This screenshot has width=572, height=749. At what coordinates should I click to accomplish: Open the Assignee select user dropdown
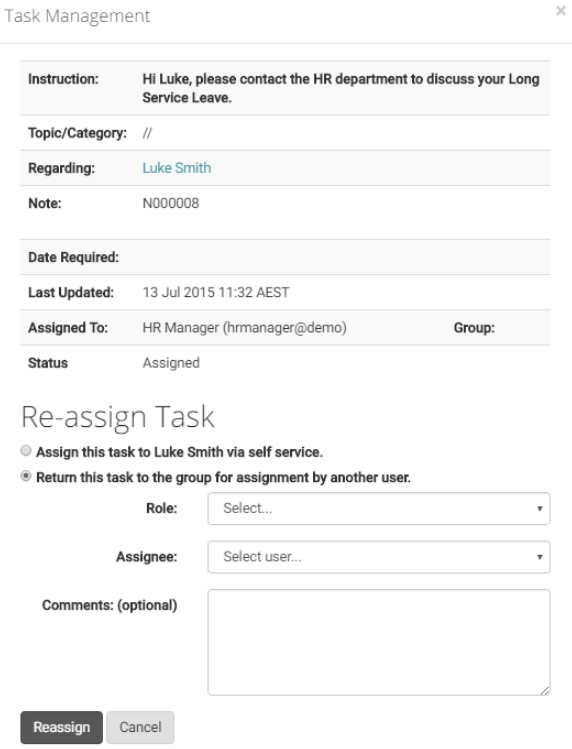378,557
